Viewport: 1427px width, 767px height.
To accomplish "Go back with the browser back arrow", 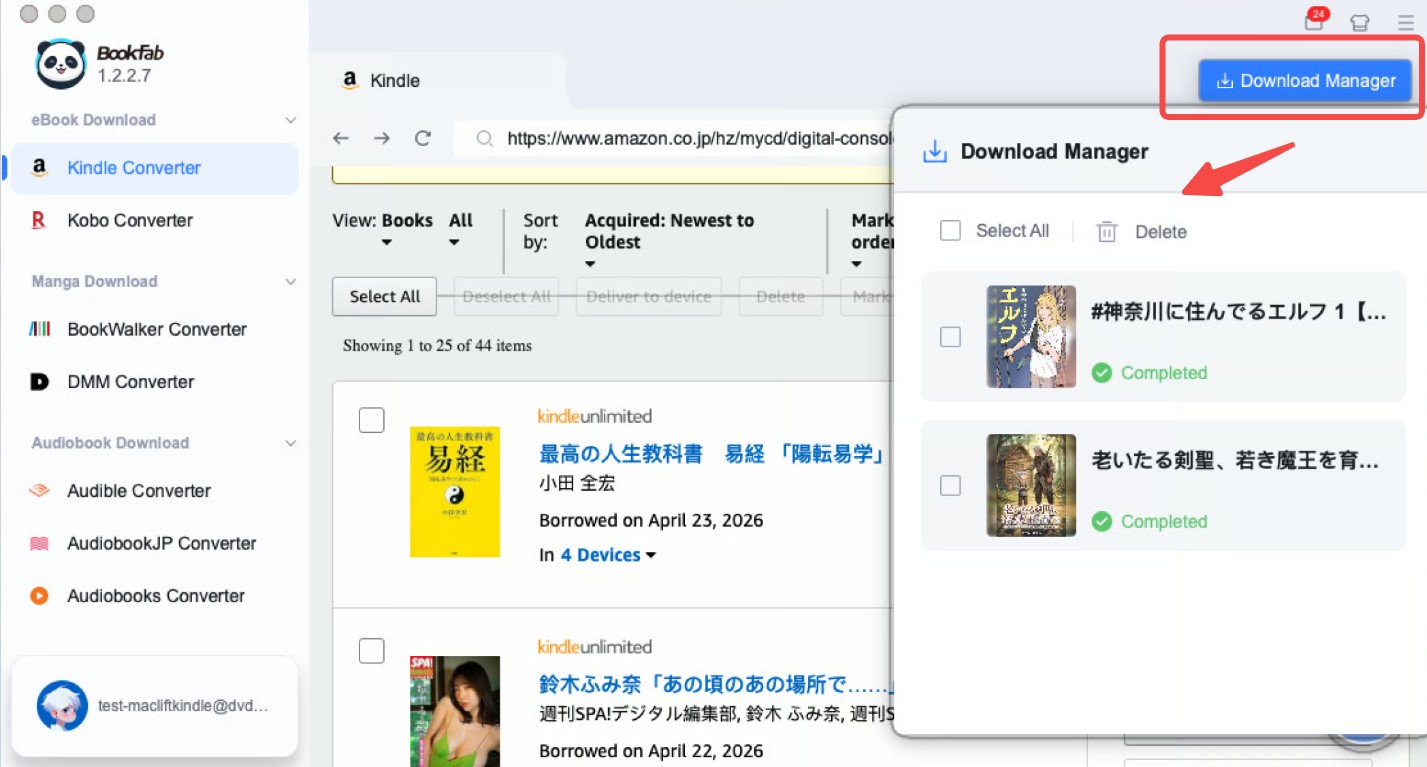I will 341,139.
